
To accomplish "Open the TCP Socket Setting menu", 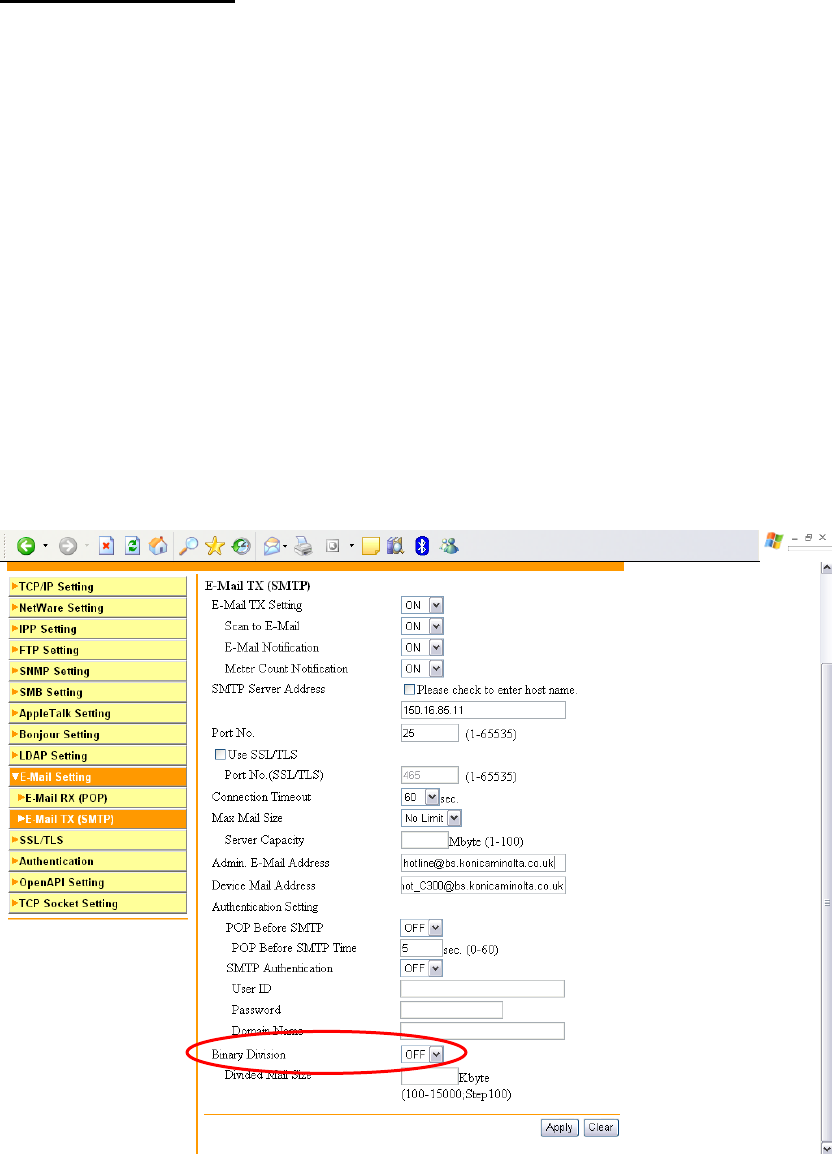I will [x=97, y=903].
